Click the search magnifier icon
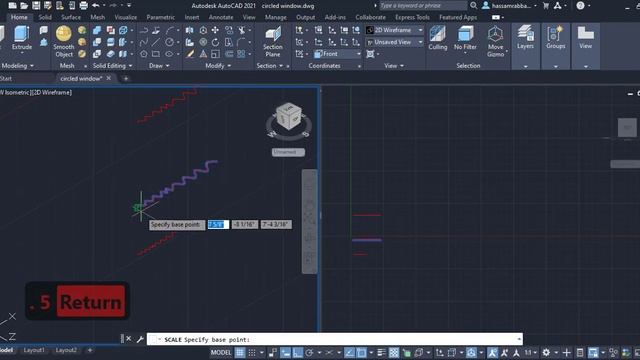The height and width of the screenshot is (360, 640). (x=473, y=6)
